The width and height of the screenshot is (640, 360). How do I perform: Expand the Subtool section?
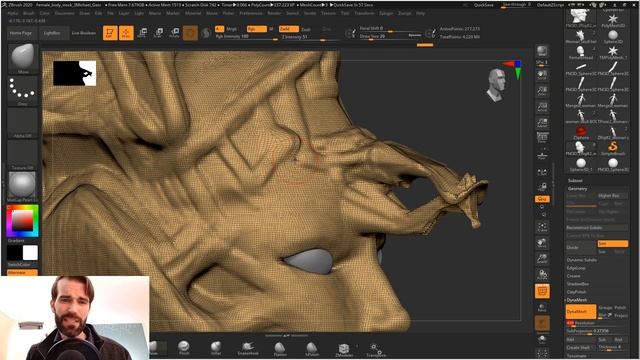click(575, 180)
